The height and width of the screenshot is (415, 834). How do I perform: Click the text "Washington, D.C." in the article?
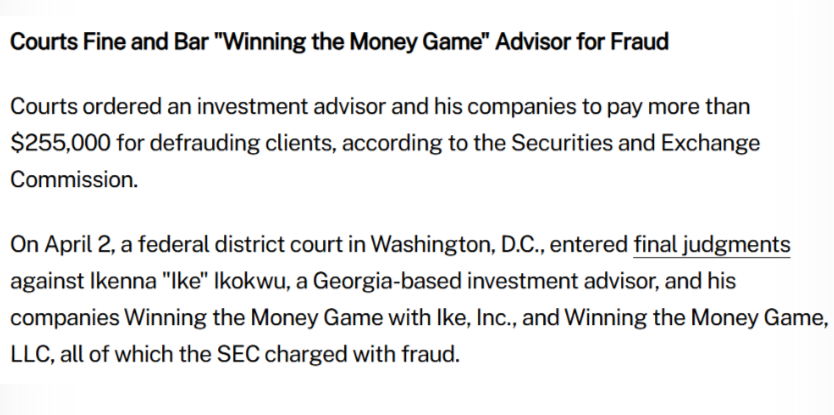point(457,245)
